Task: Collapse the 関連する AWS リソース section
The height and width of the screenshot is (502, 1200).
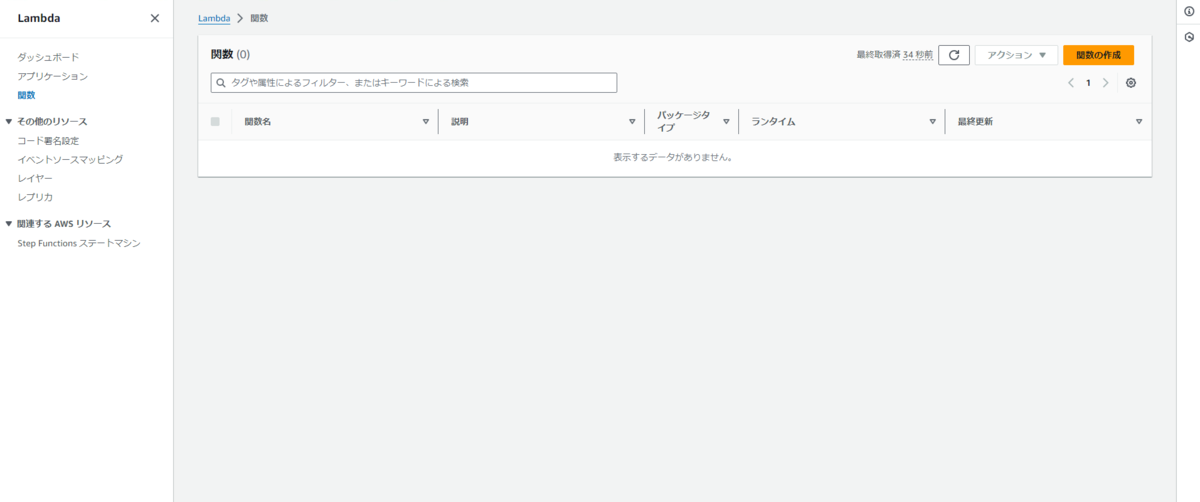Action: tap(9, 224)
